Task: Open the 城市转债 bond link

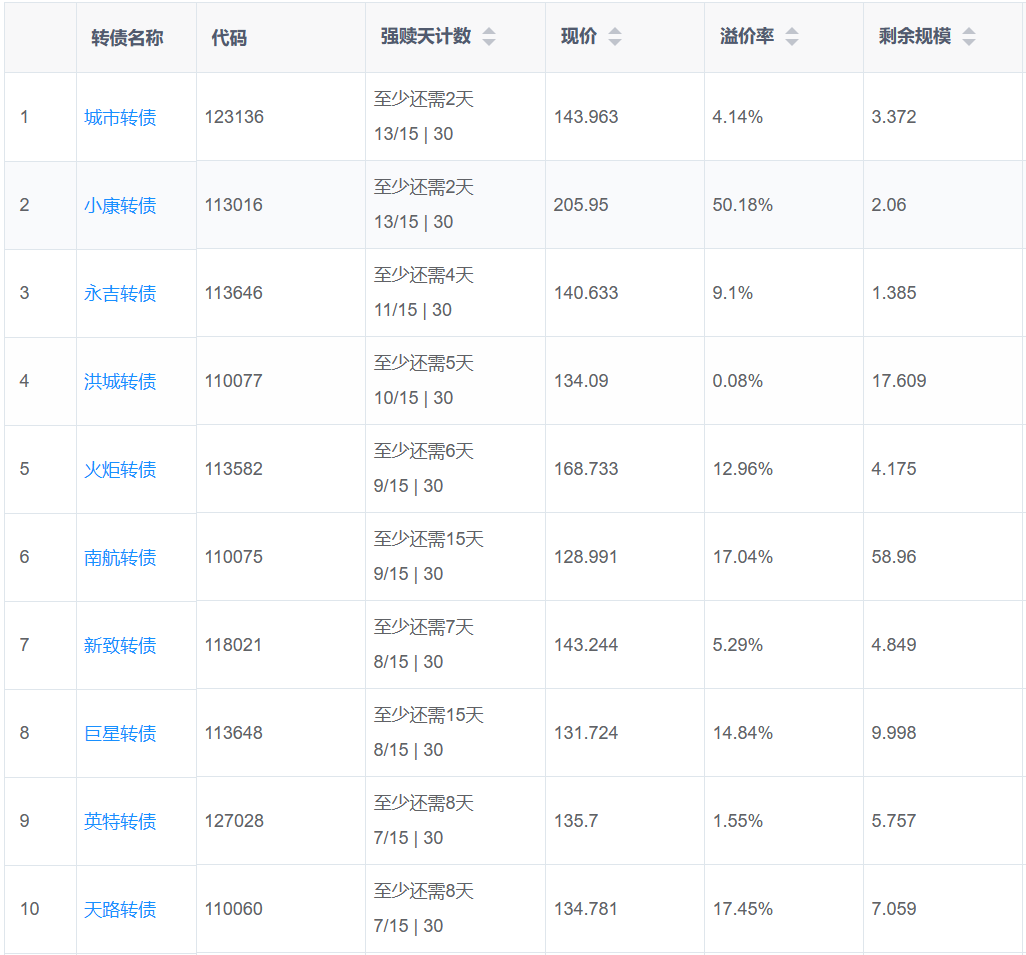Action: pos(120,118)
